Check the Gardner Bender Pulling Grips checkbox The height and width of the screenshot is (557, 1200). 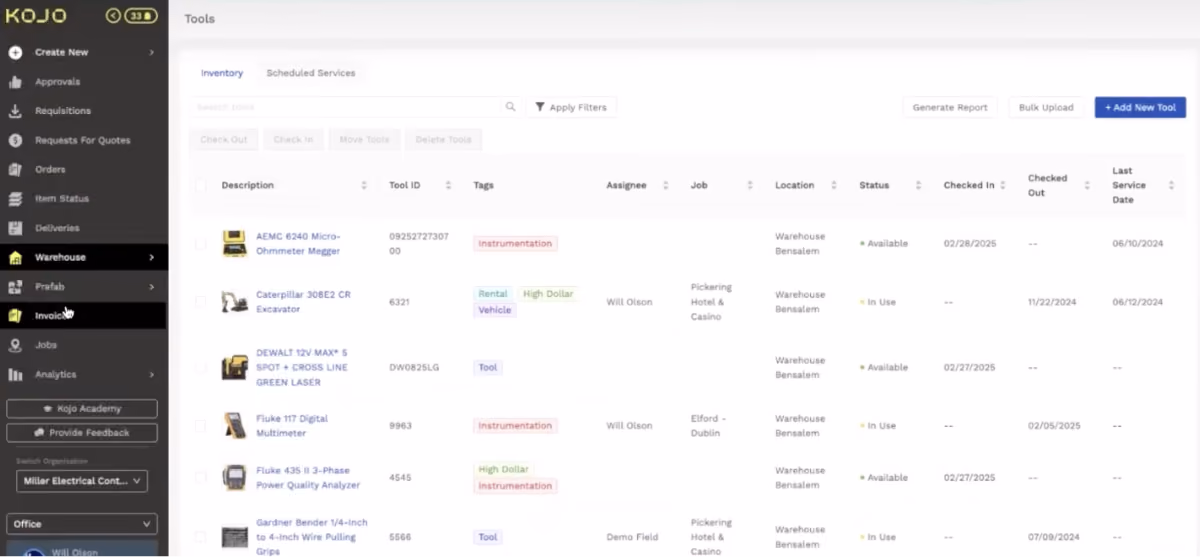click(201, 537)
